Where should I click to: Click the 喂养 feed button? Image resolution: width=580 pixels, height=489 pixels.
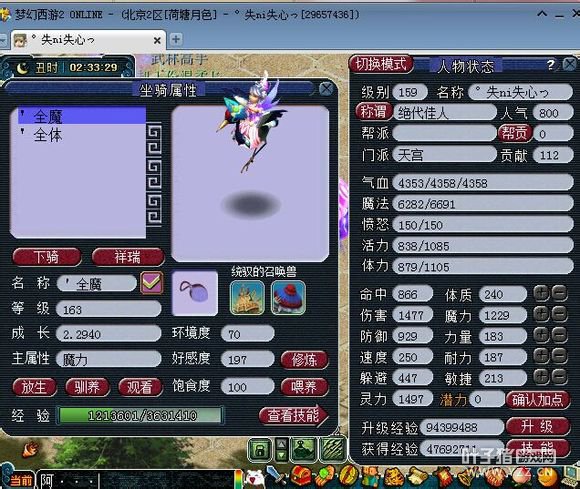[x=304, y=387]
